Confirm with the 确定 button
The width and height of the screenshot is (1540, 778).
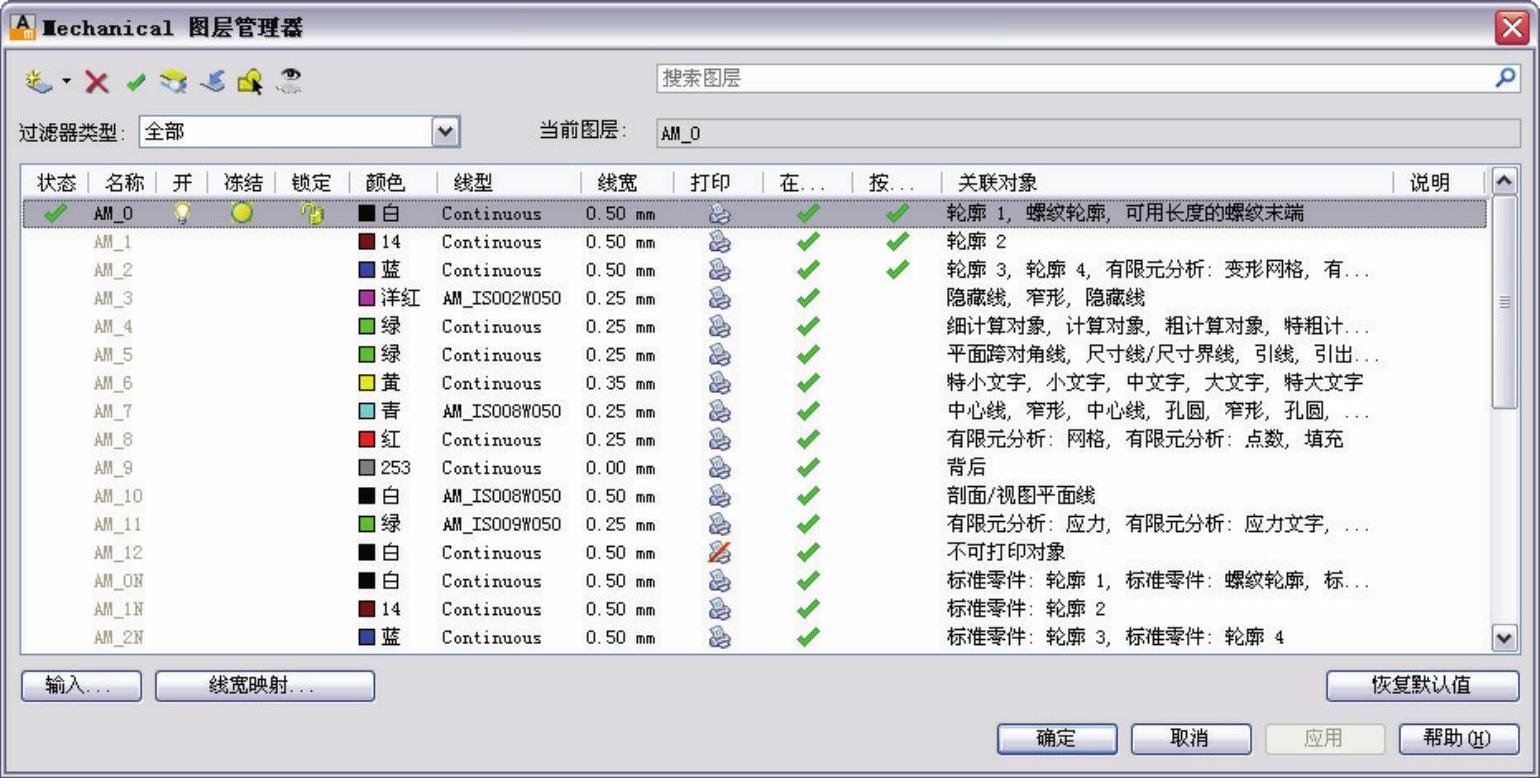click(x=1057, y=739)
